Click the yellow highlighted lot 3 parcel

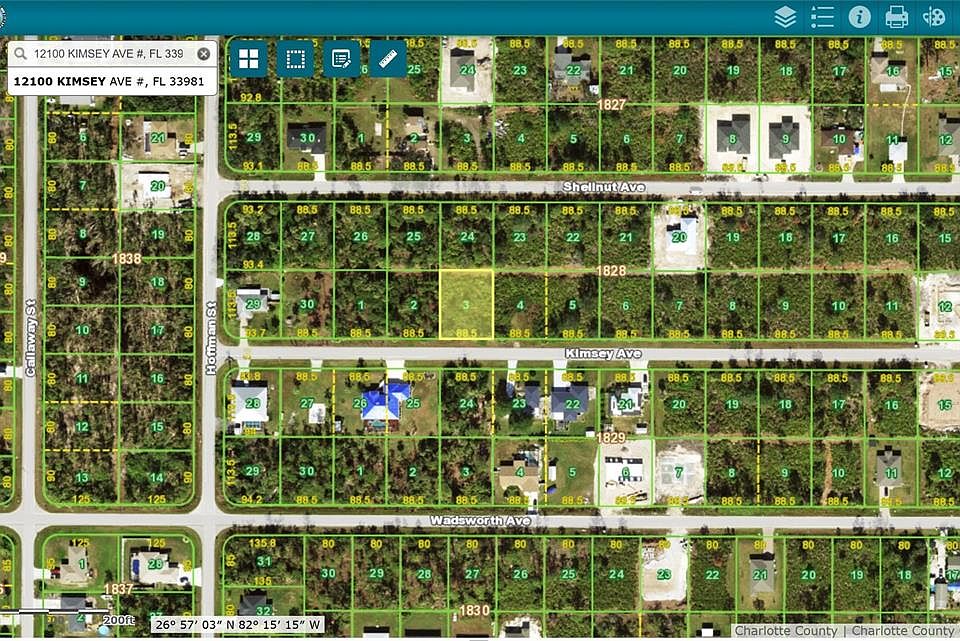467,304
